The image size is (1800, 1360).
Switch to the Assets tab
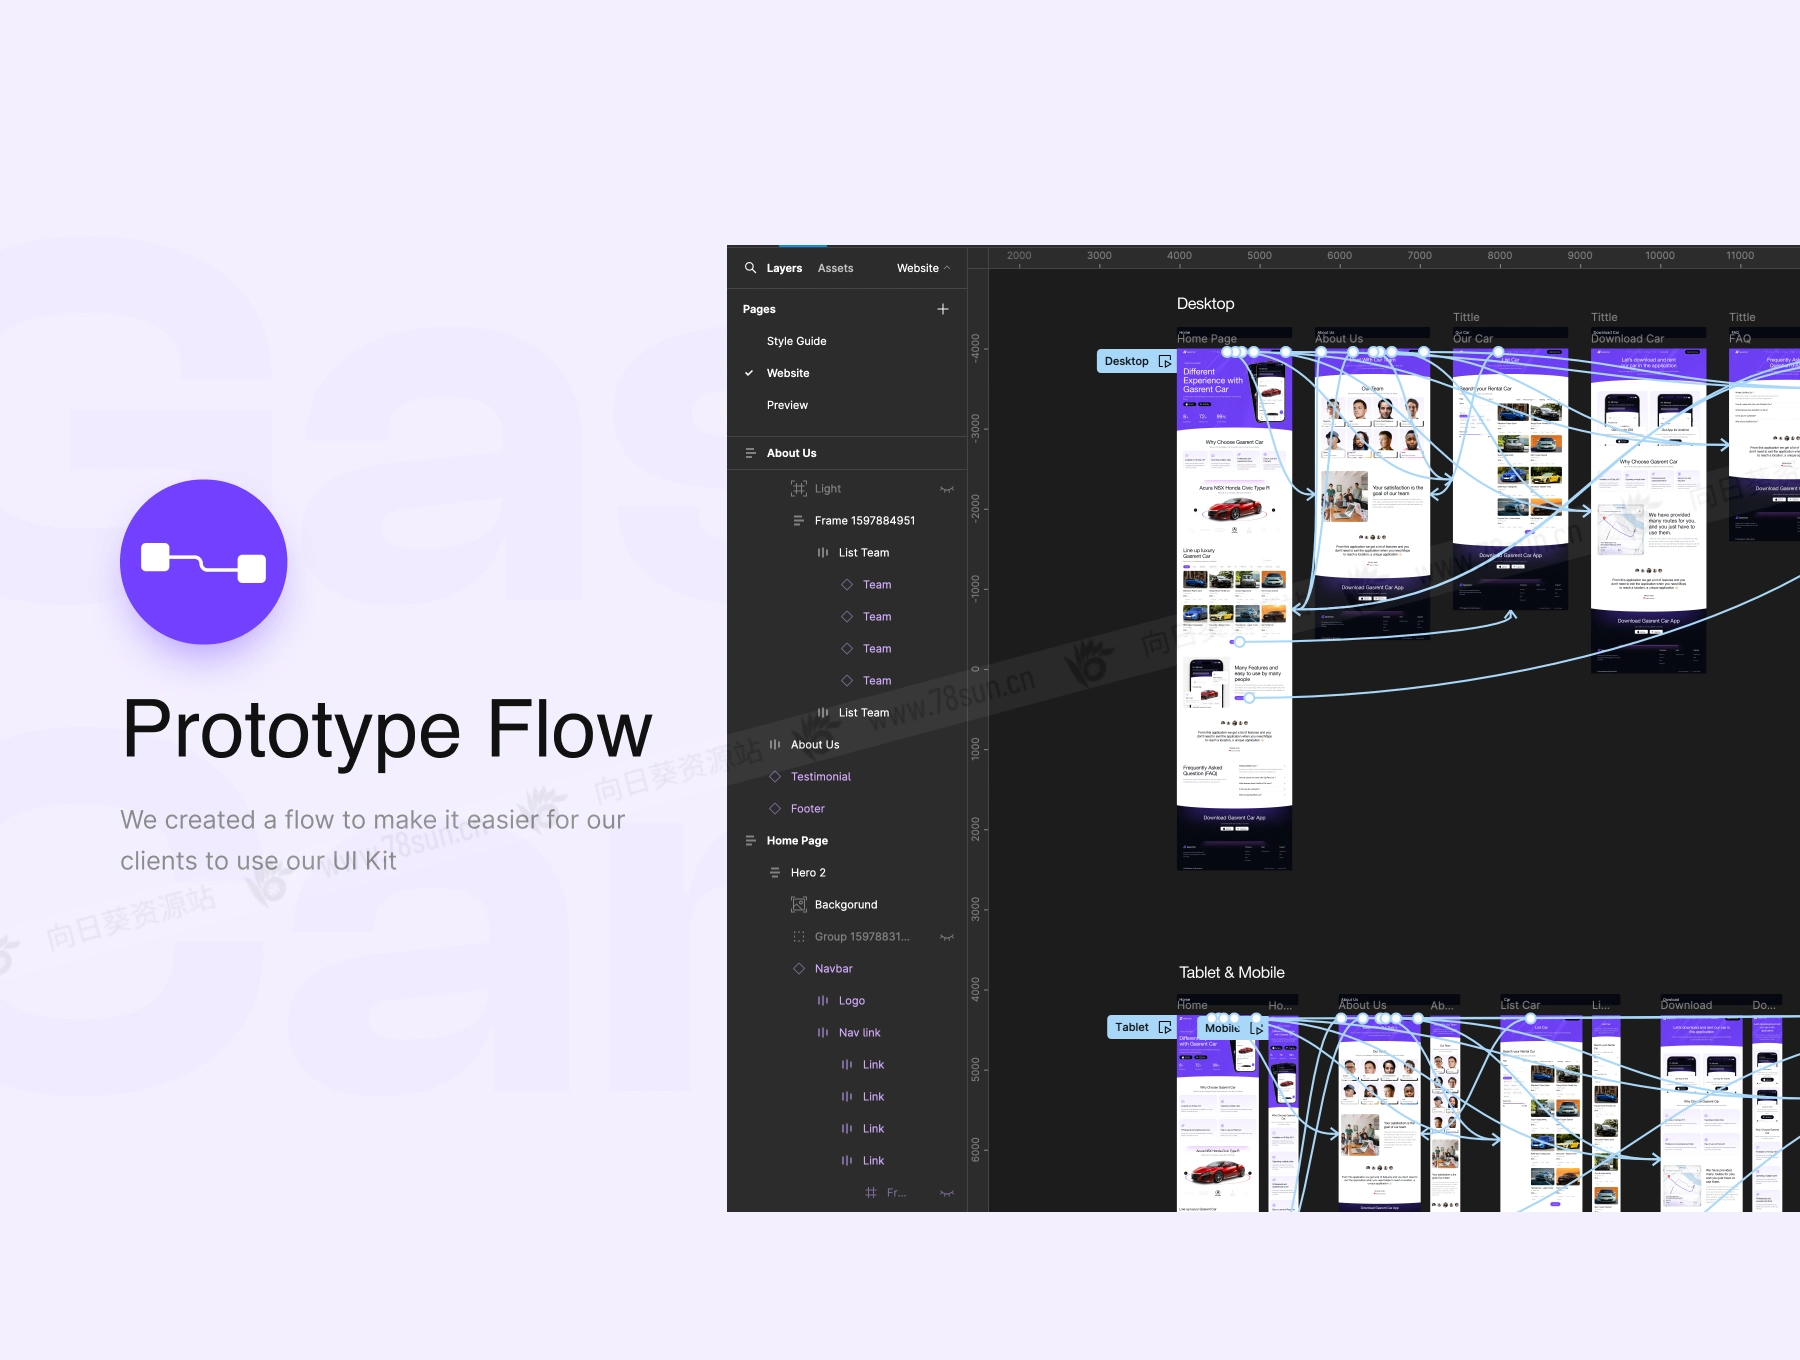click(x=835, y=268)
